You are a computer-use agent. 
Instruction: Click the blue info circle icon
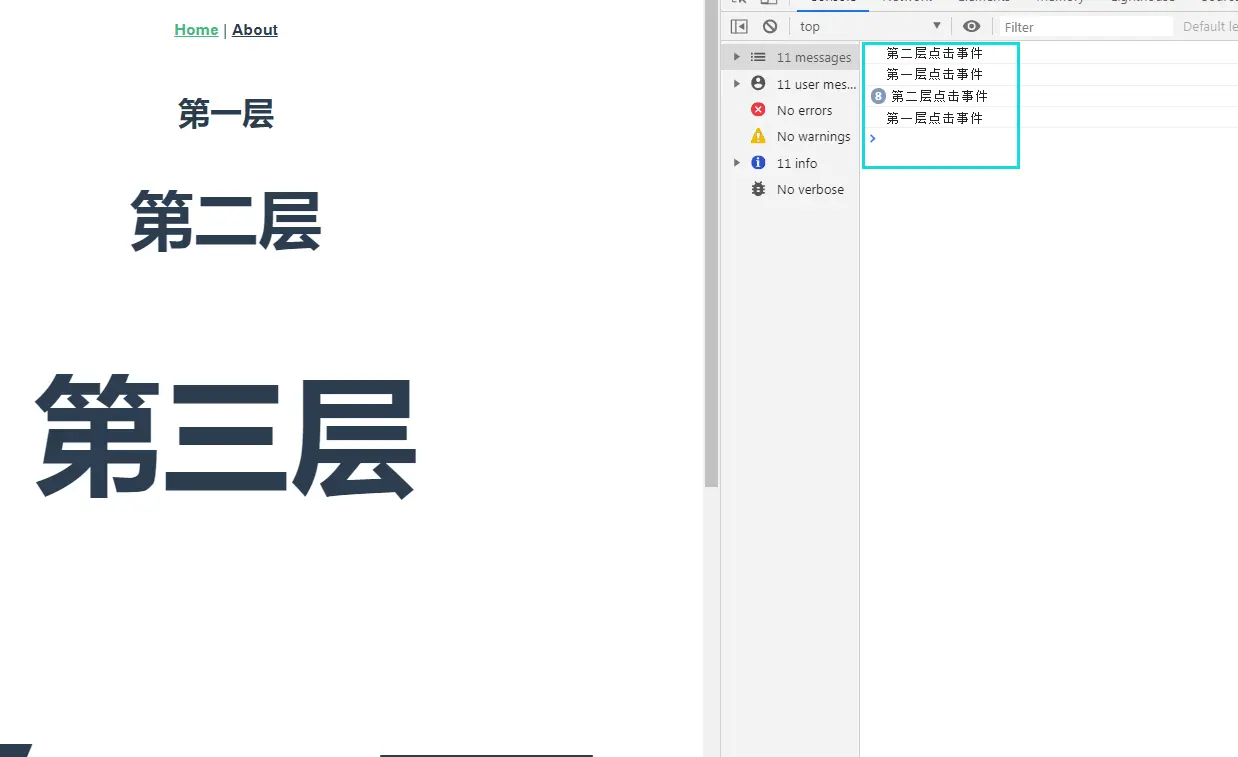(758, 163)
